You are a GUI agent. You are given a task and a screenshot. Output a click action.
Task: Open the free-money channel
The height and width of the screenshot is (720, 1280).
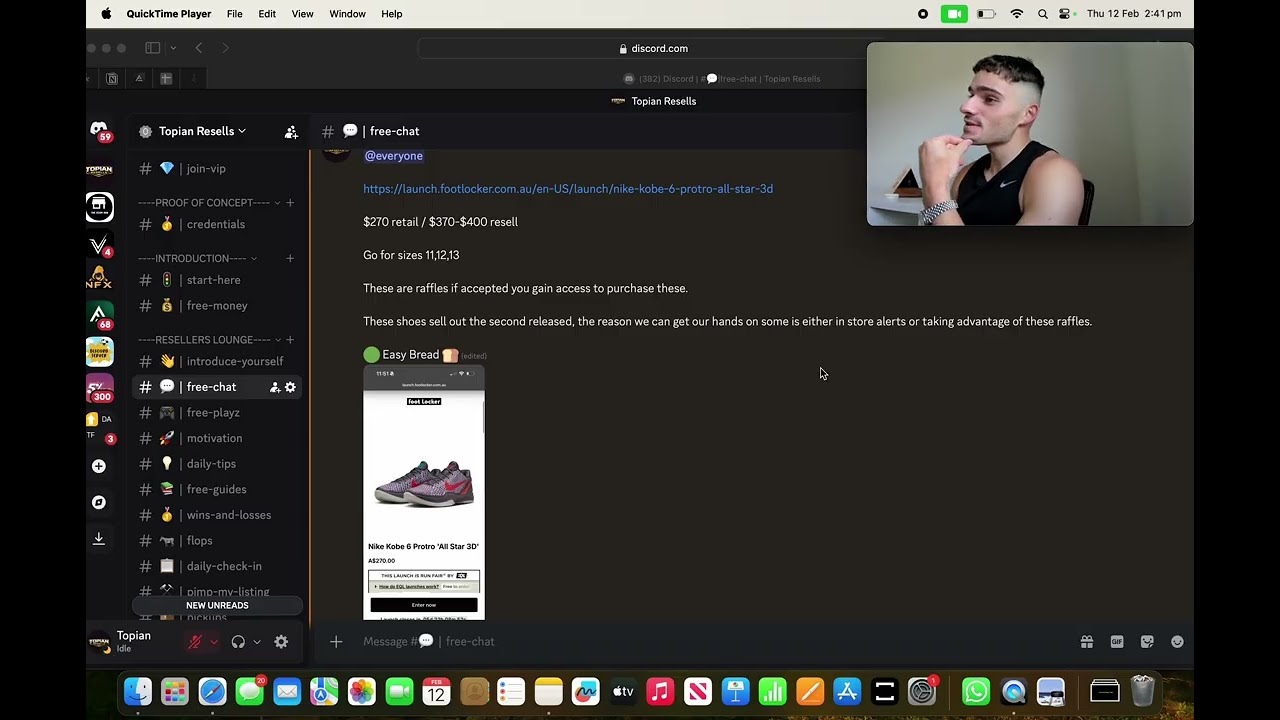click(218, 306)
